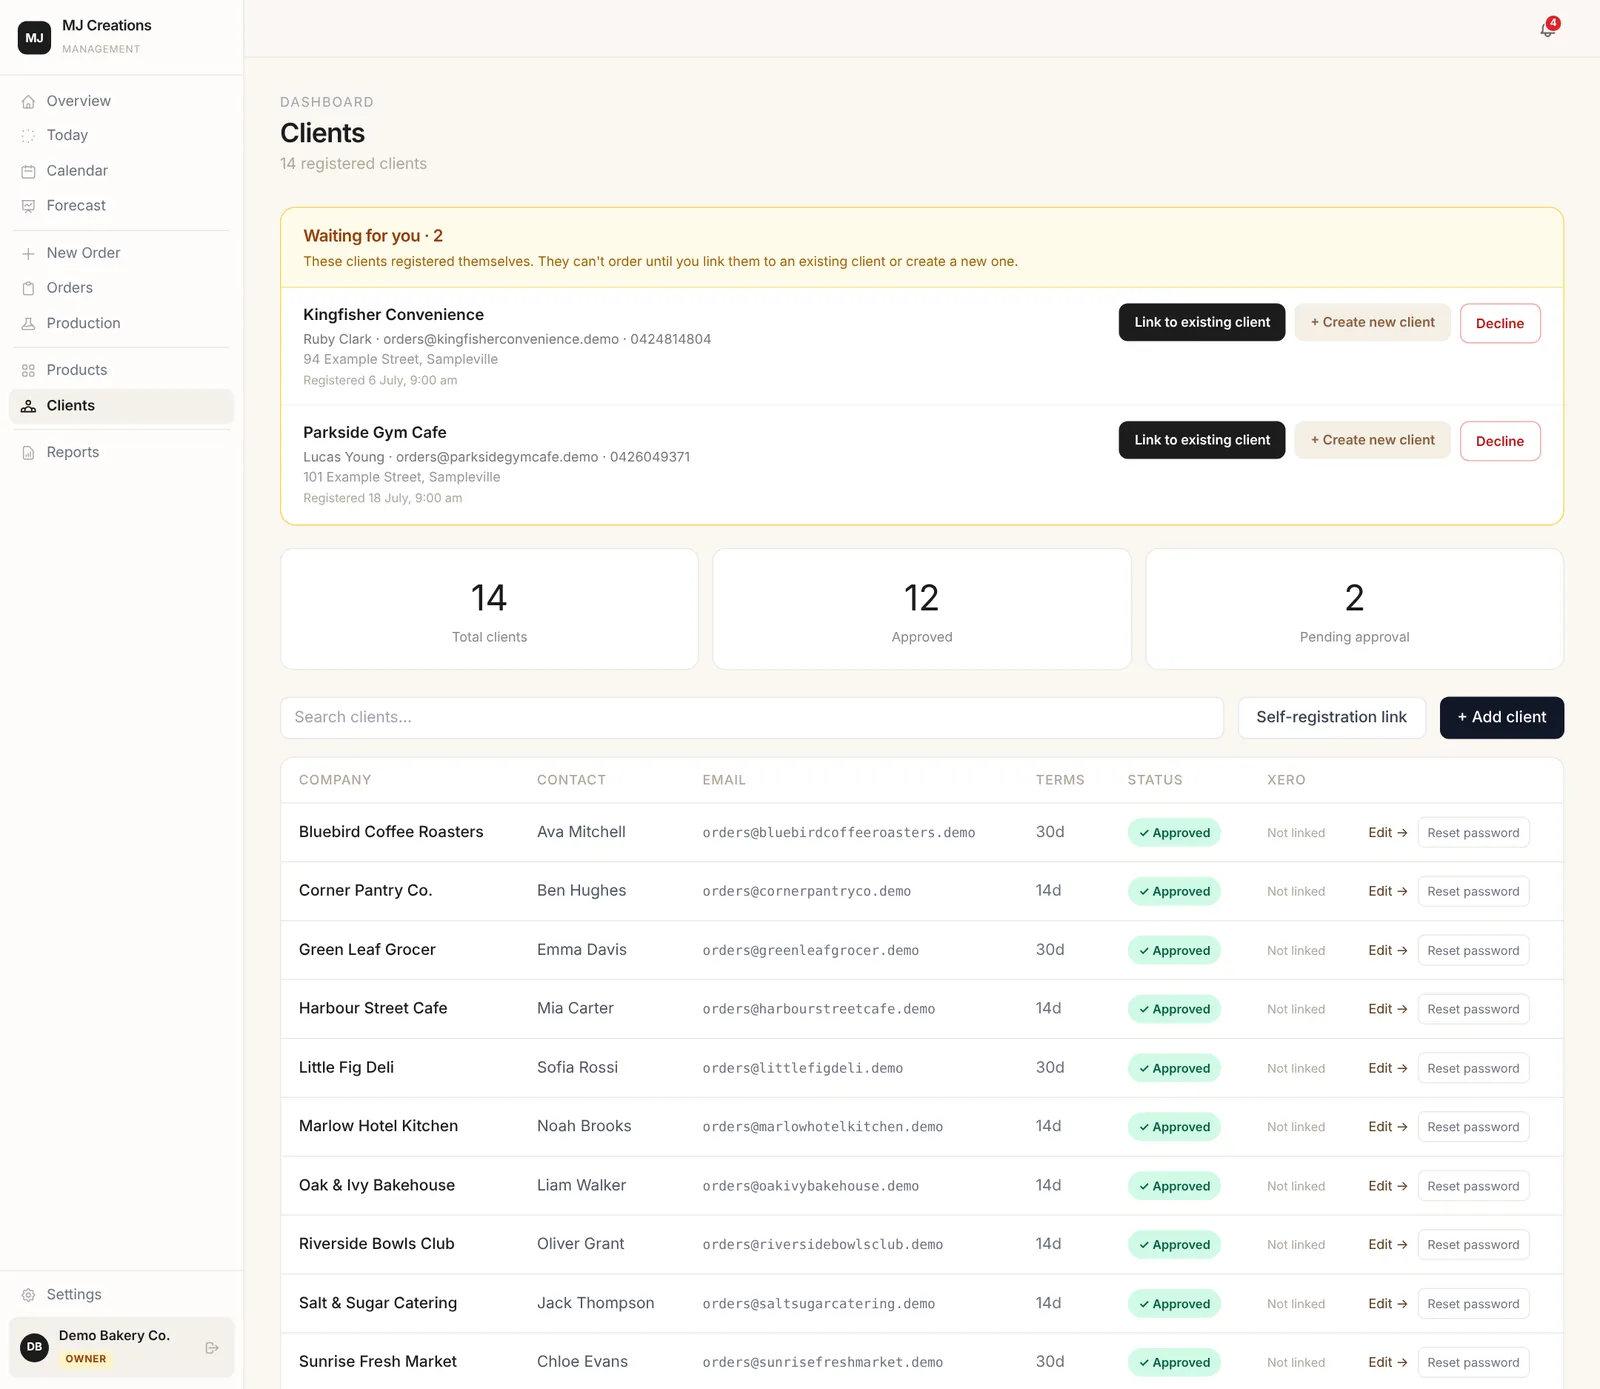
Task: Click the Approved count stat card
Action: 922,609
